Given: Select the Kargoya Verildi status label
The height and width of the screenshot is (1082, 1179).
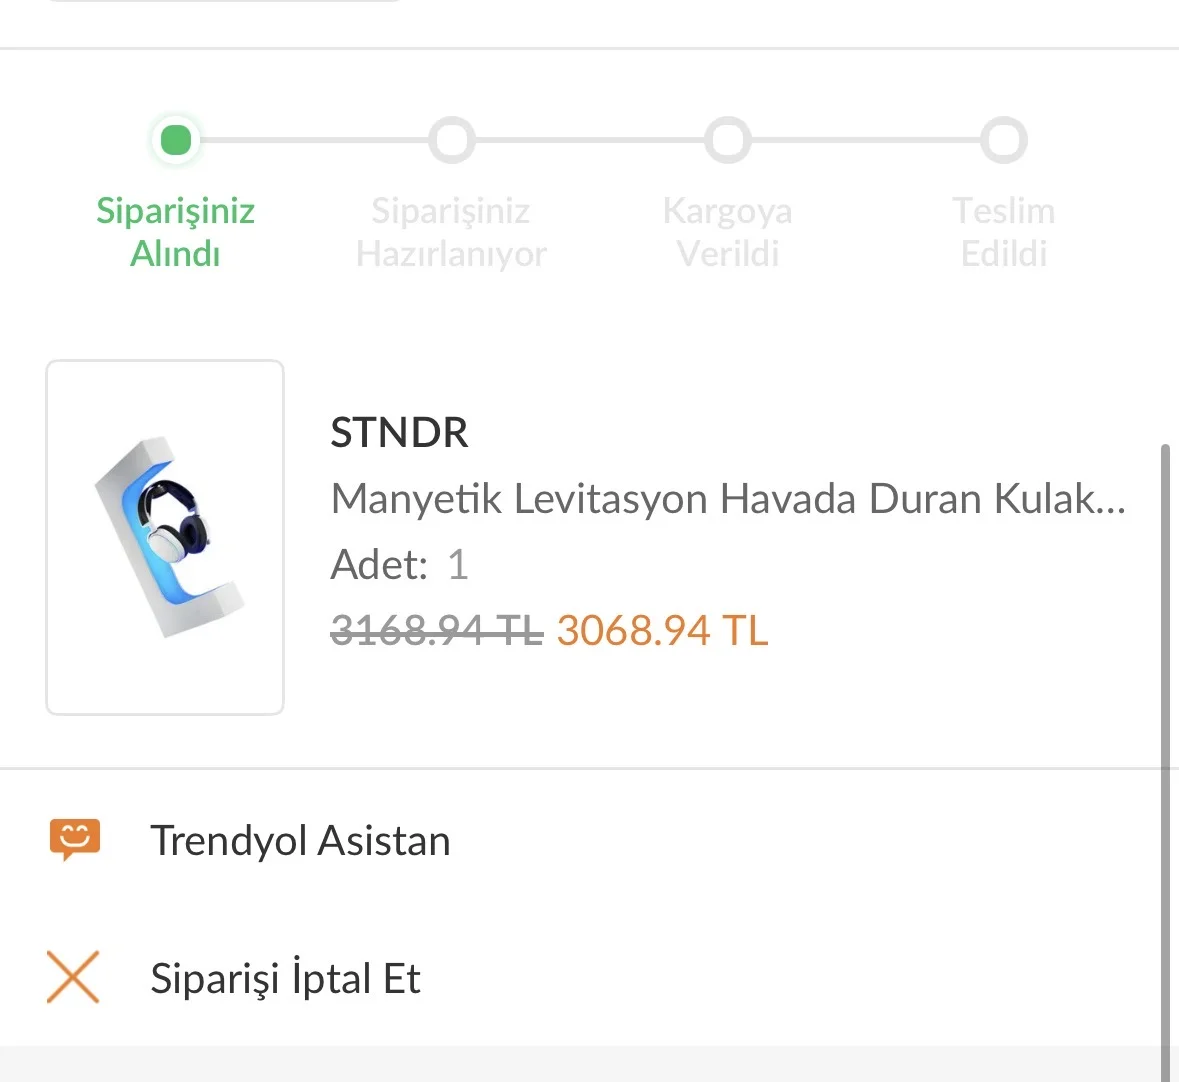Looking at the screenshot, I should point(727,232).
